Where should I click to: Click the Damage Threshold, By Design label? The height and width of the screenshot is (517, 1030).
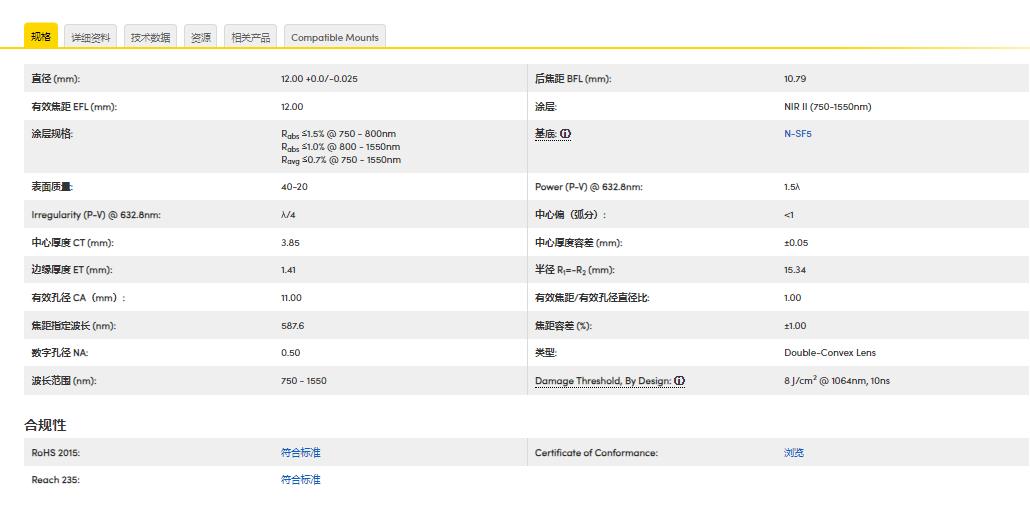[603, 381]
